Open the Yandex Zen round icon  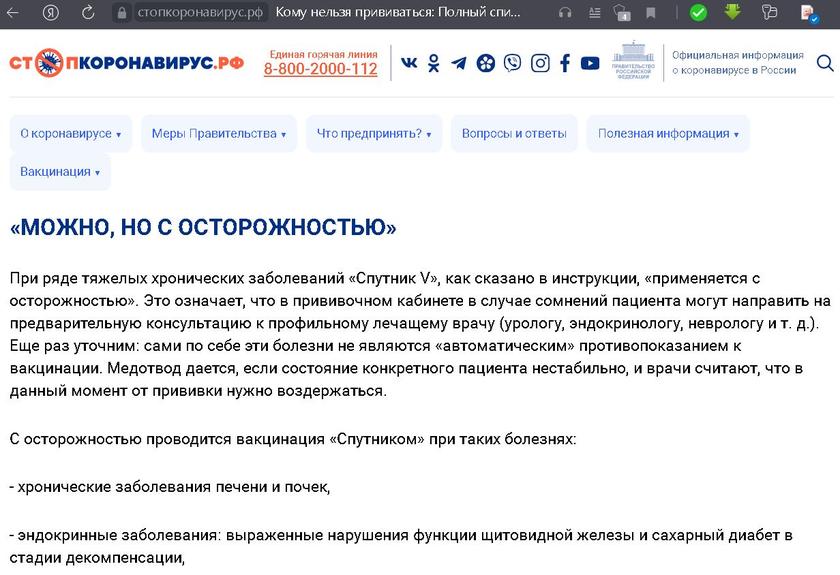tap(486, 63)
